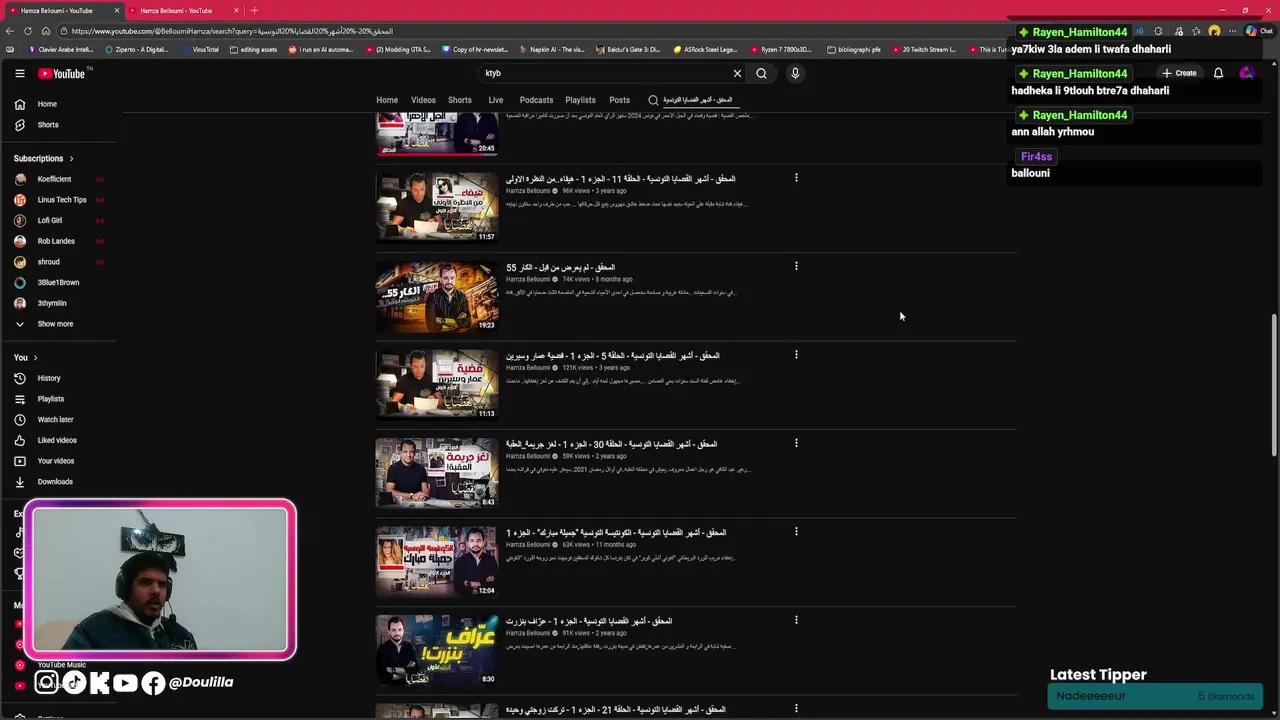The image size is (1280, 720).
Task: Click the channel search magnifier icon
Action: point(653,100)
